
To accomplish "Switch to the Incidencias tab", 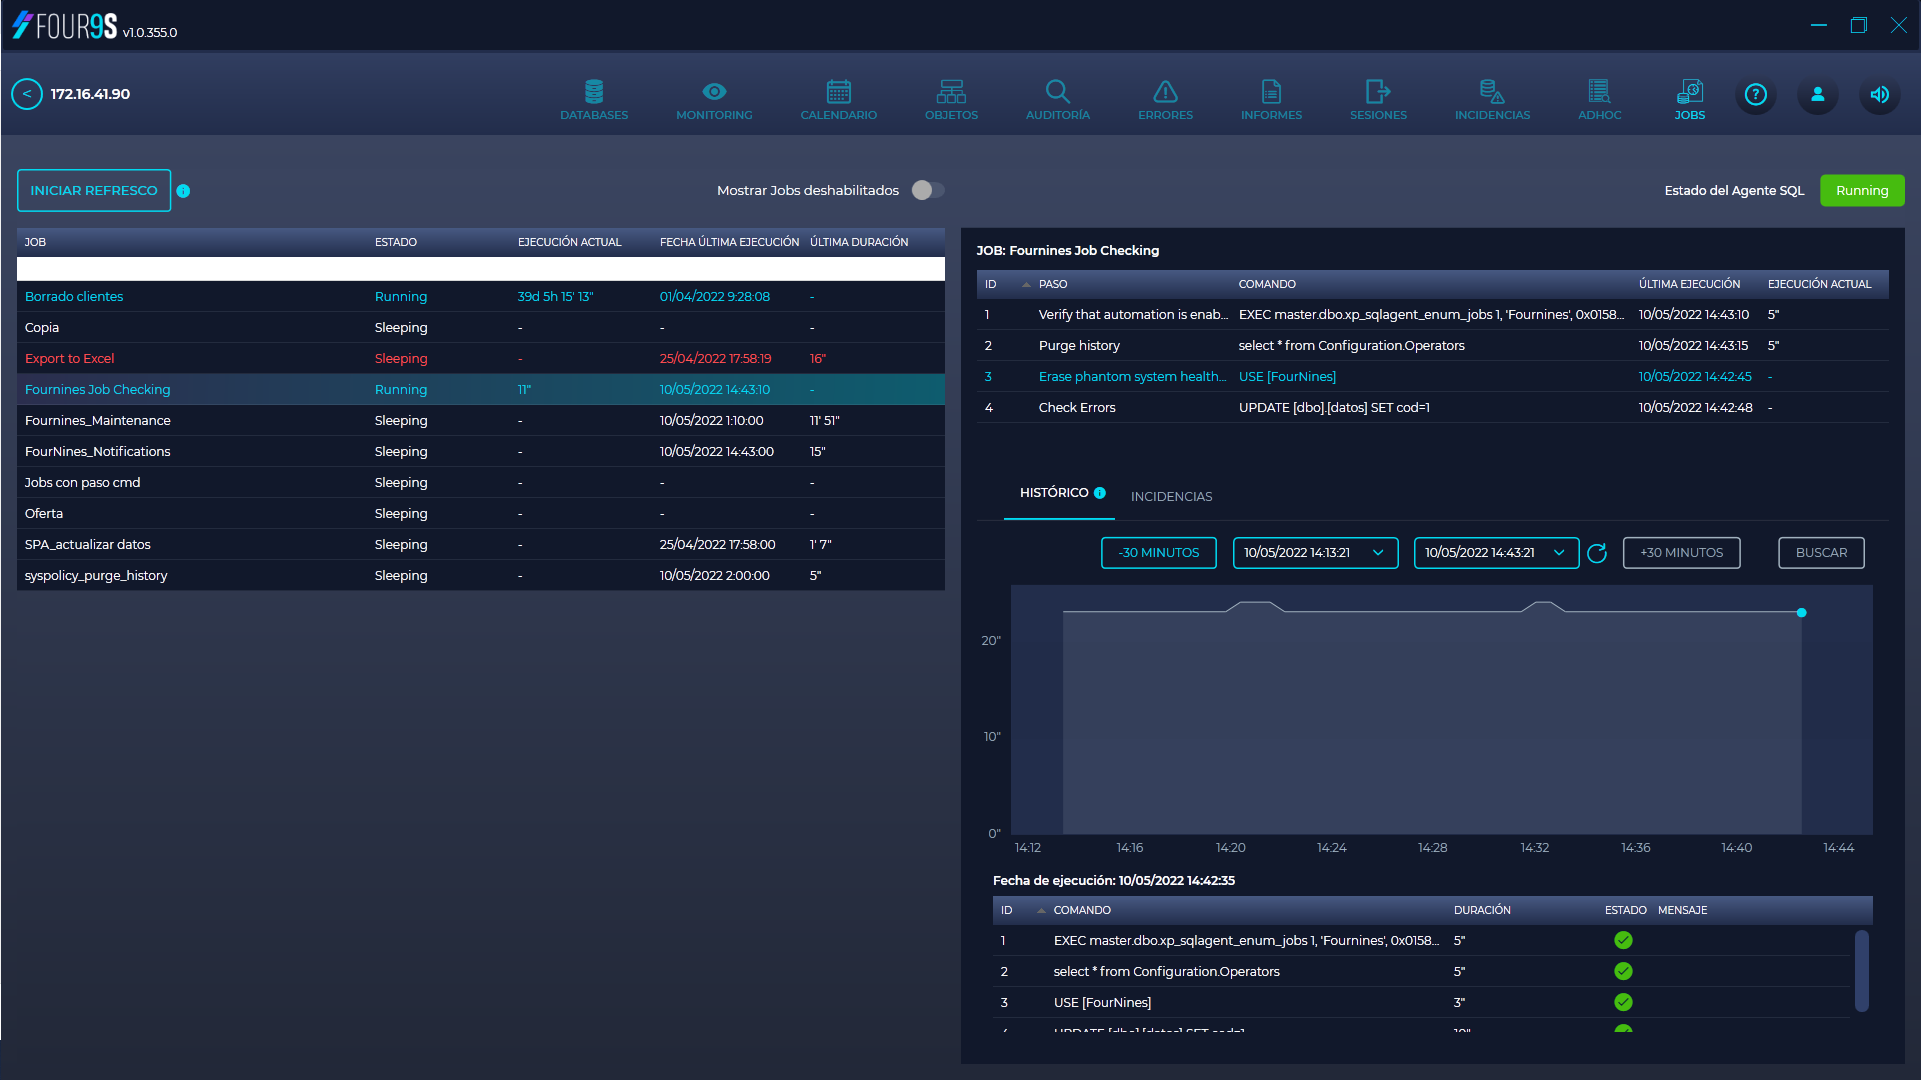I will [1171, 497].
